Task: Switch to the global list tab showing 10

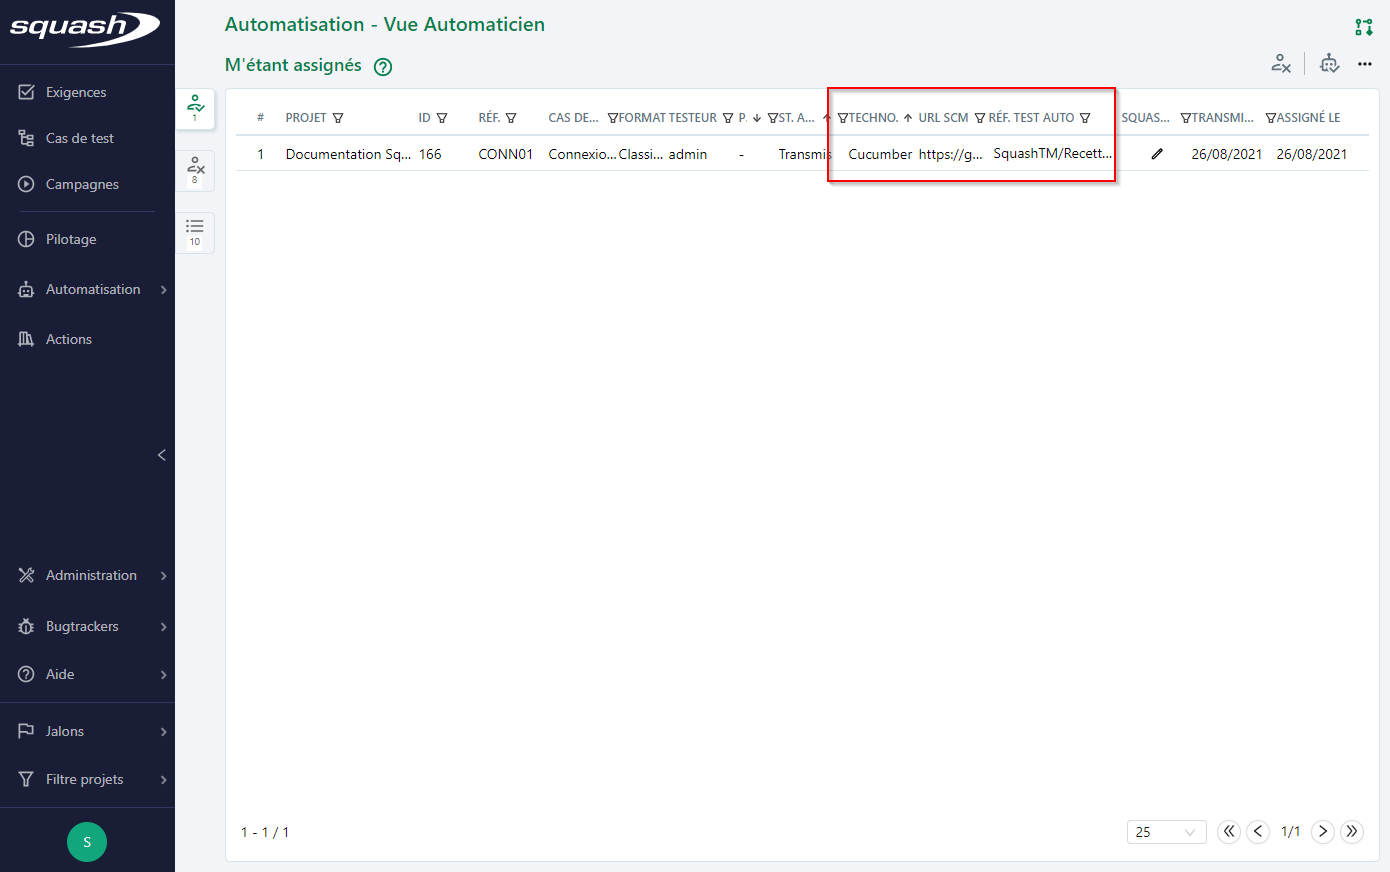Action: (x=195, y=233)
